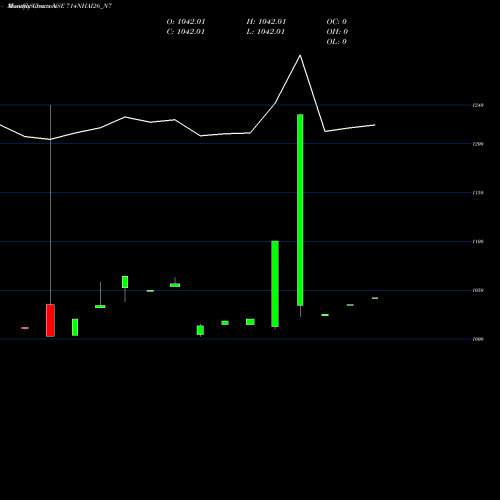Click the 1059 price axis label
The width and height of the screenshot is (500, 500).
coord(478,290)
